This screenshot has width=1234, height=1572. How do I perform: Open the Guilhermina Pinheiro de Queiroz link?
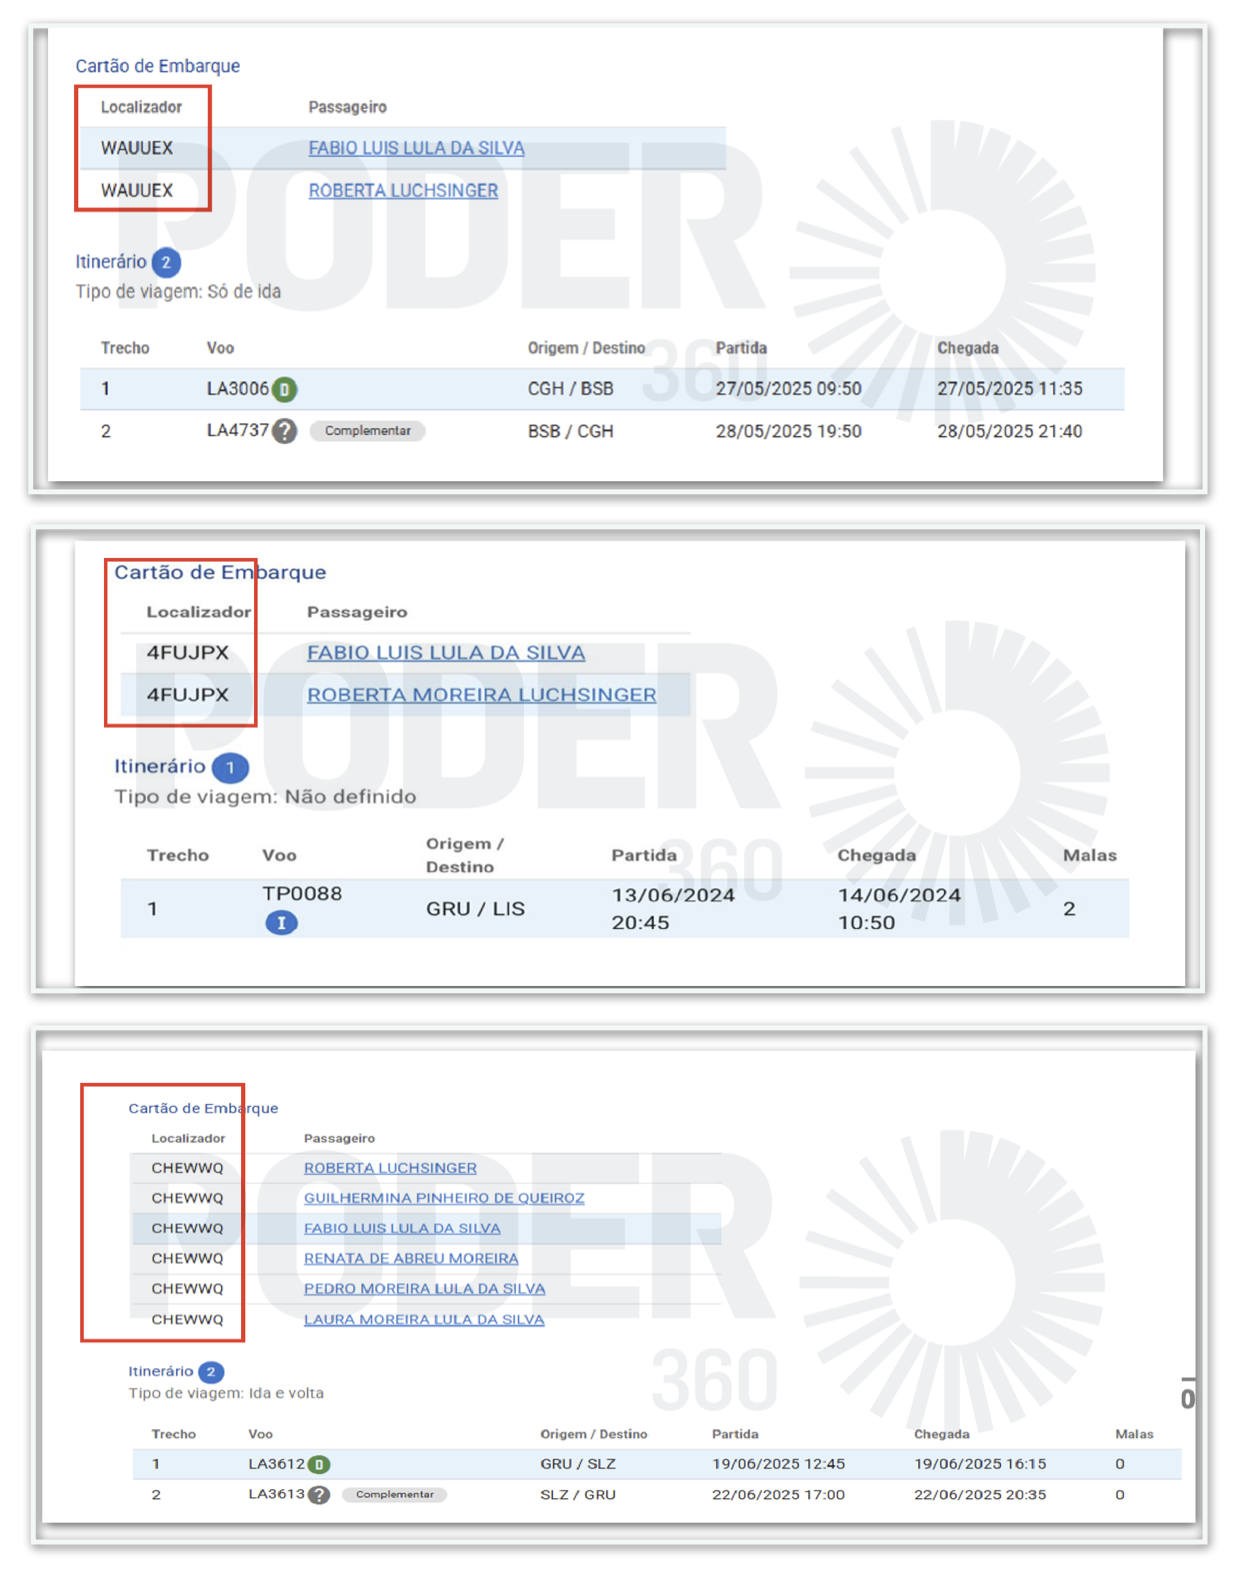pos(444,1198)
